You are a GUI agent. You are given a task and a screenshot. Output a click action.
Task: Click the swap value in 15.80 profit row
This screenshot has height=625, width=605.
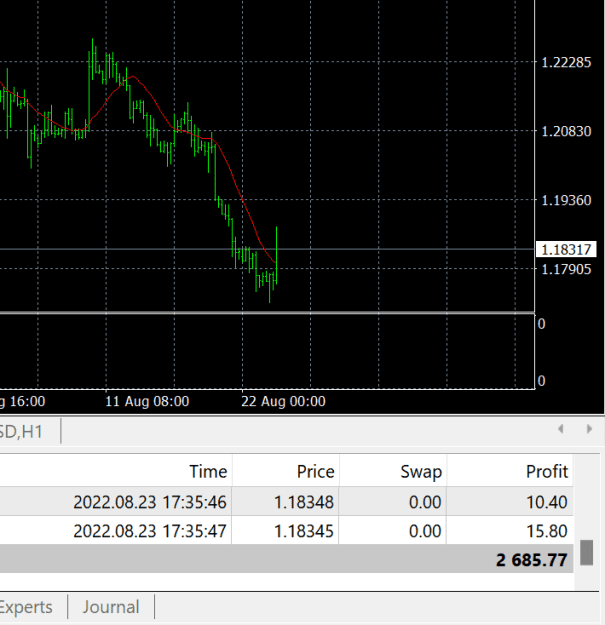click(x=425, y=531)
